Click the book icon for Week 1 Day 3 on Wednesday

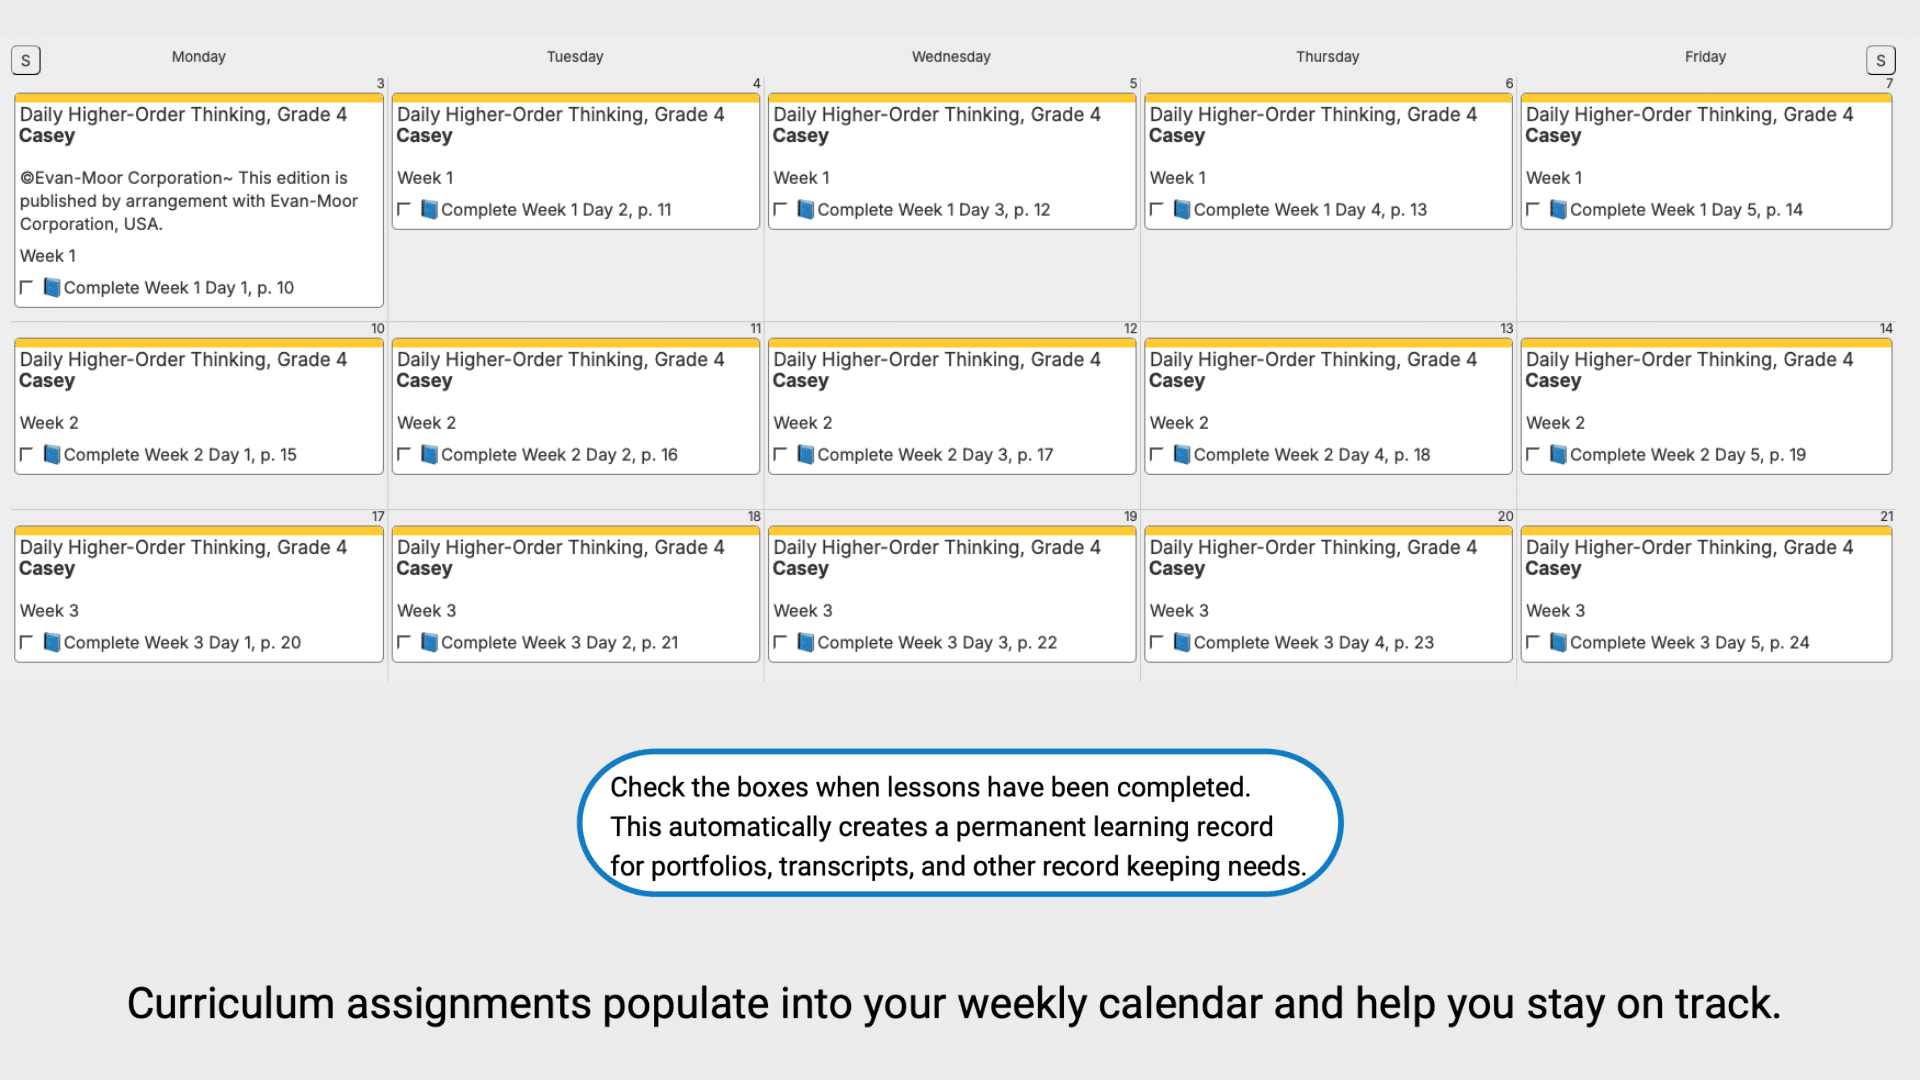coord(807,210)
